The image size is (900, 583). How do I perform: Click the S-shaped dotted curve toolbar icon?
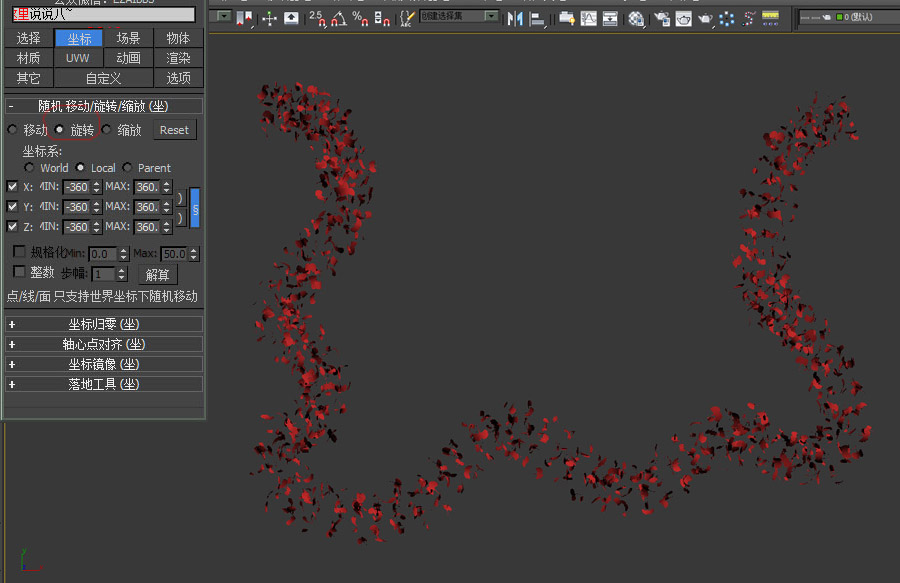(748, 18)
